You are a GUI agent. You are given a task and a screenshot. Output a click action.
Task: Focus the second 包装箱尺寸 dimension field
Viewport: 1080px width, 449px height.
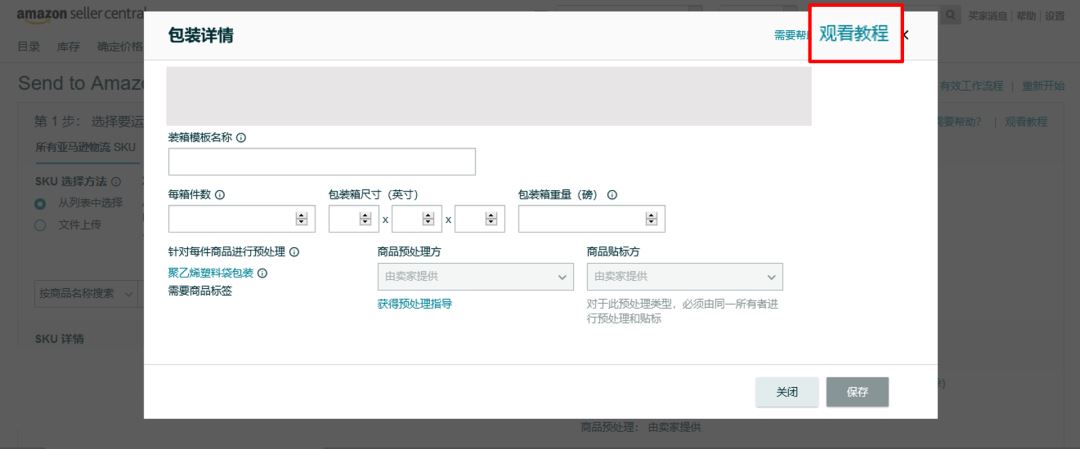tap(417, 219)
